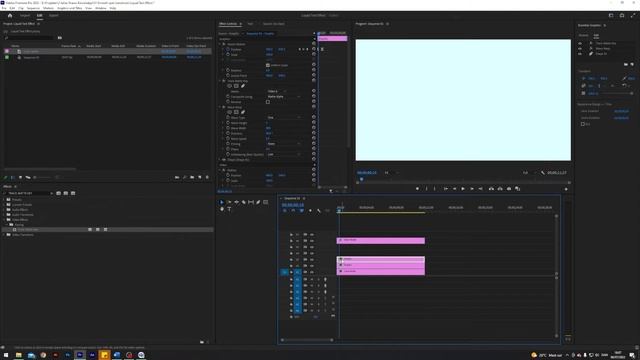Click Mark Out in the Program monitor
Image resolution: width=640 pixels, height=360 pixels.
[435, 189]
